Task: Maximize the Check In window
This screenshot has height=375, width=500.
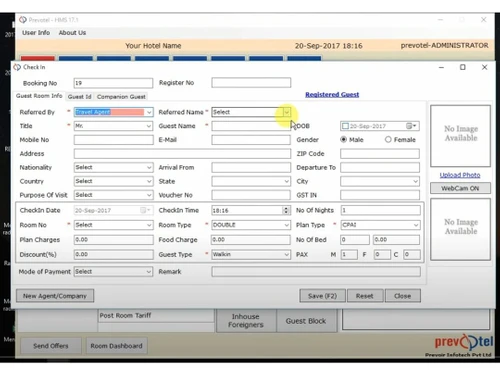Action: click(x=463, y=67)
